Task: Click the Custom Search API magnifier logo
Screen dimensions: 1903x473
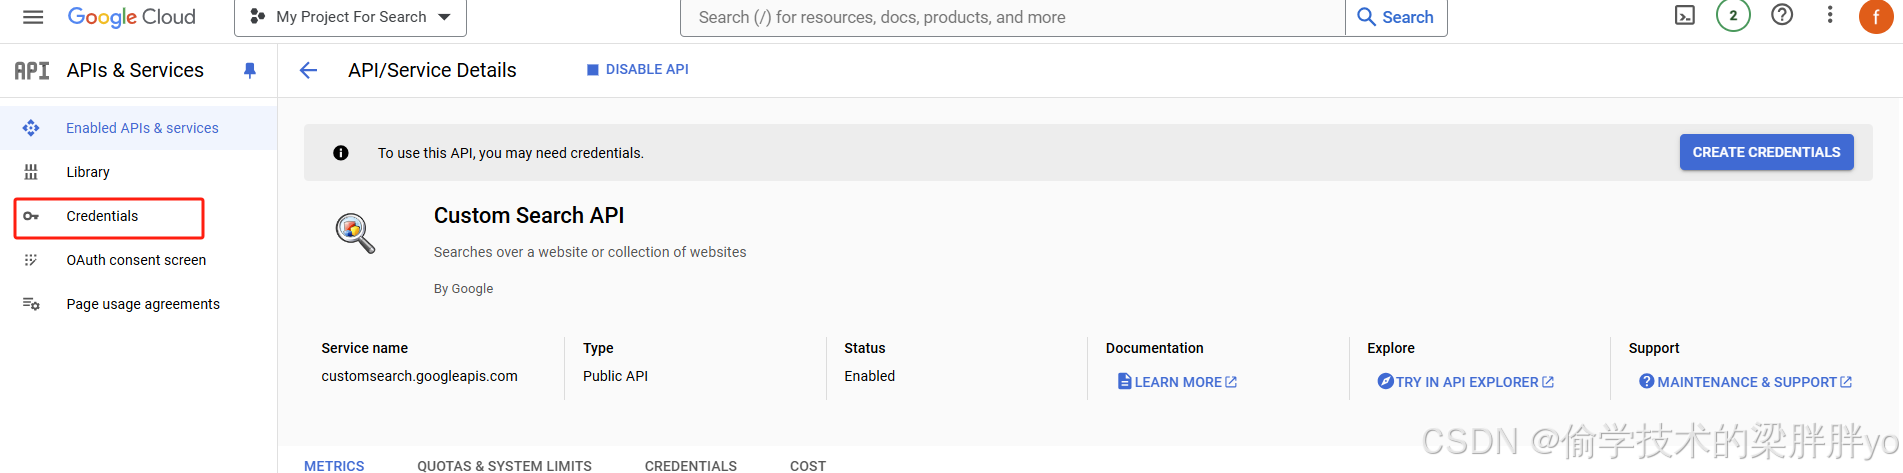Action: [x=355, y=233]
